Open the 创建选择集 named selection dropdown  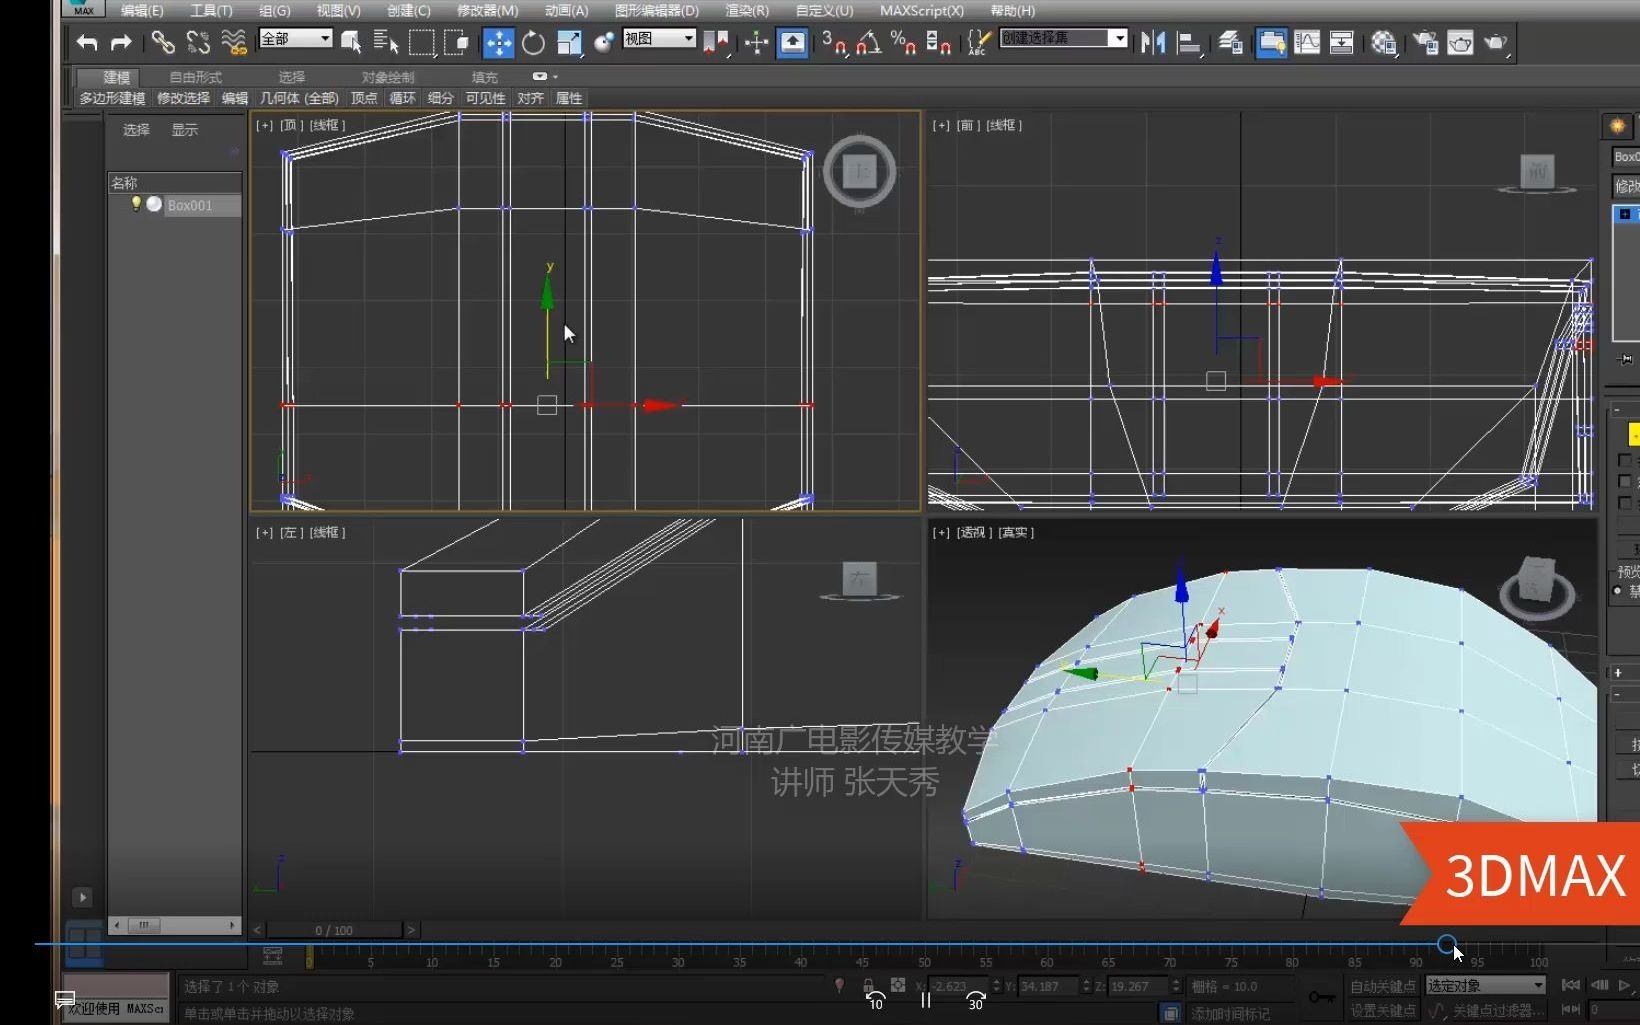click(x=1119, y=38)
